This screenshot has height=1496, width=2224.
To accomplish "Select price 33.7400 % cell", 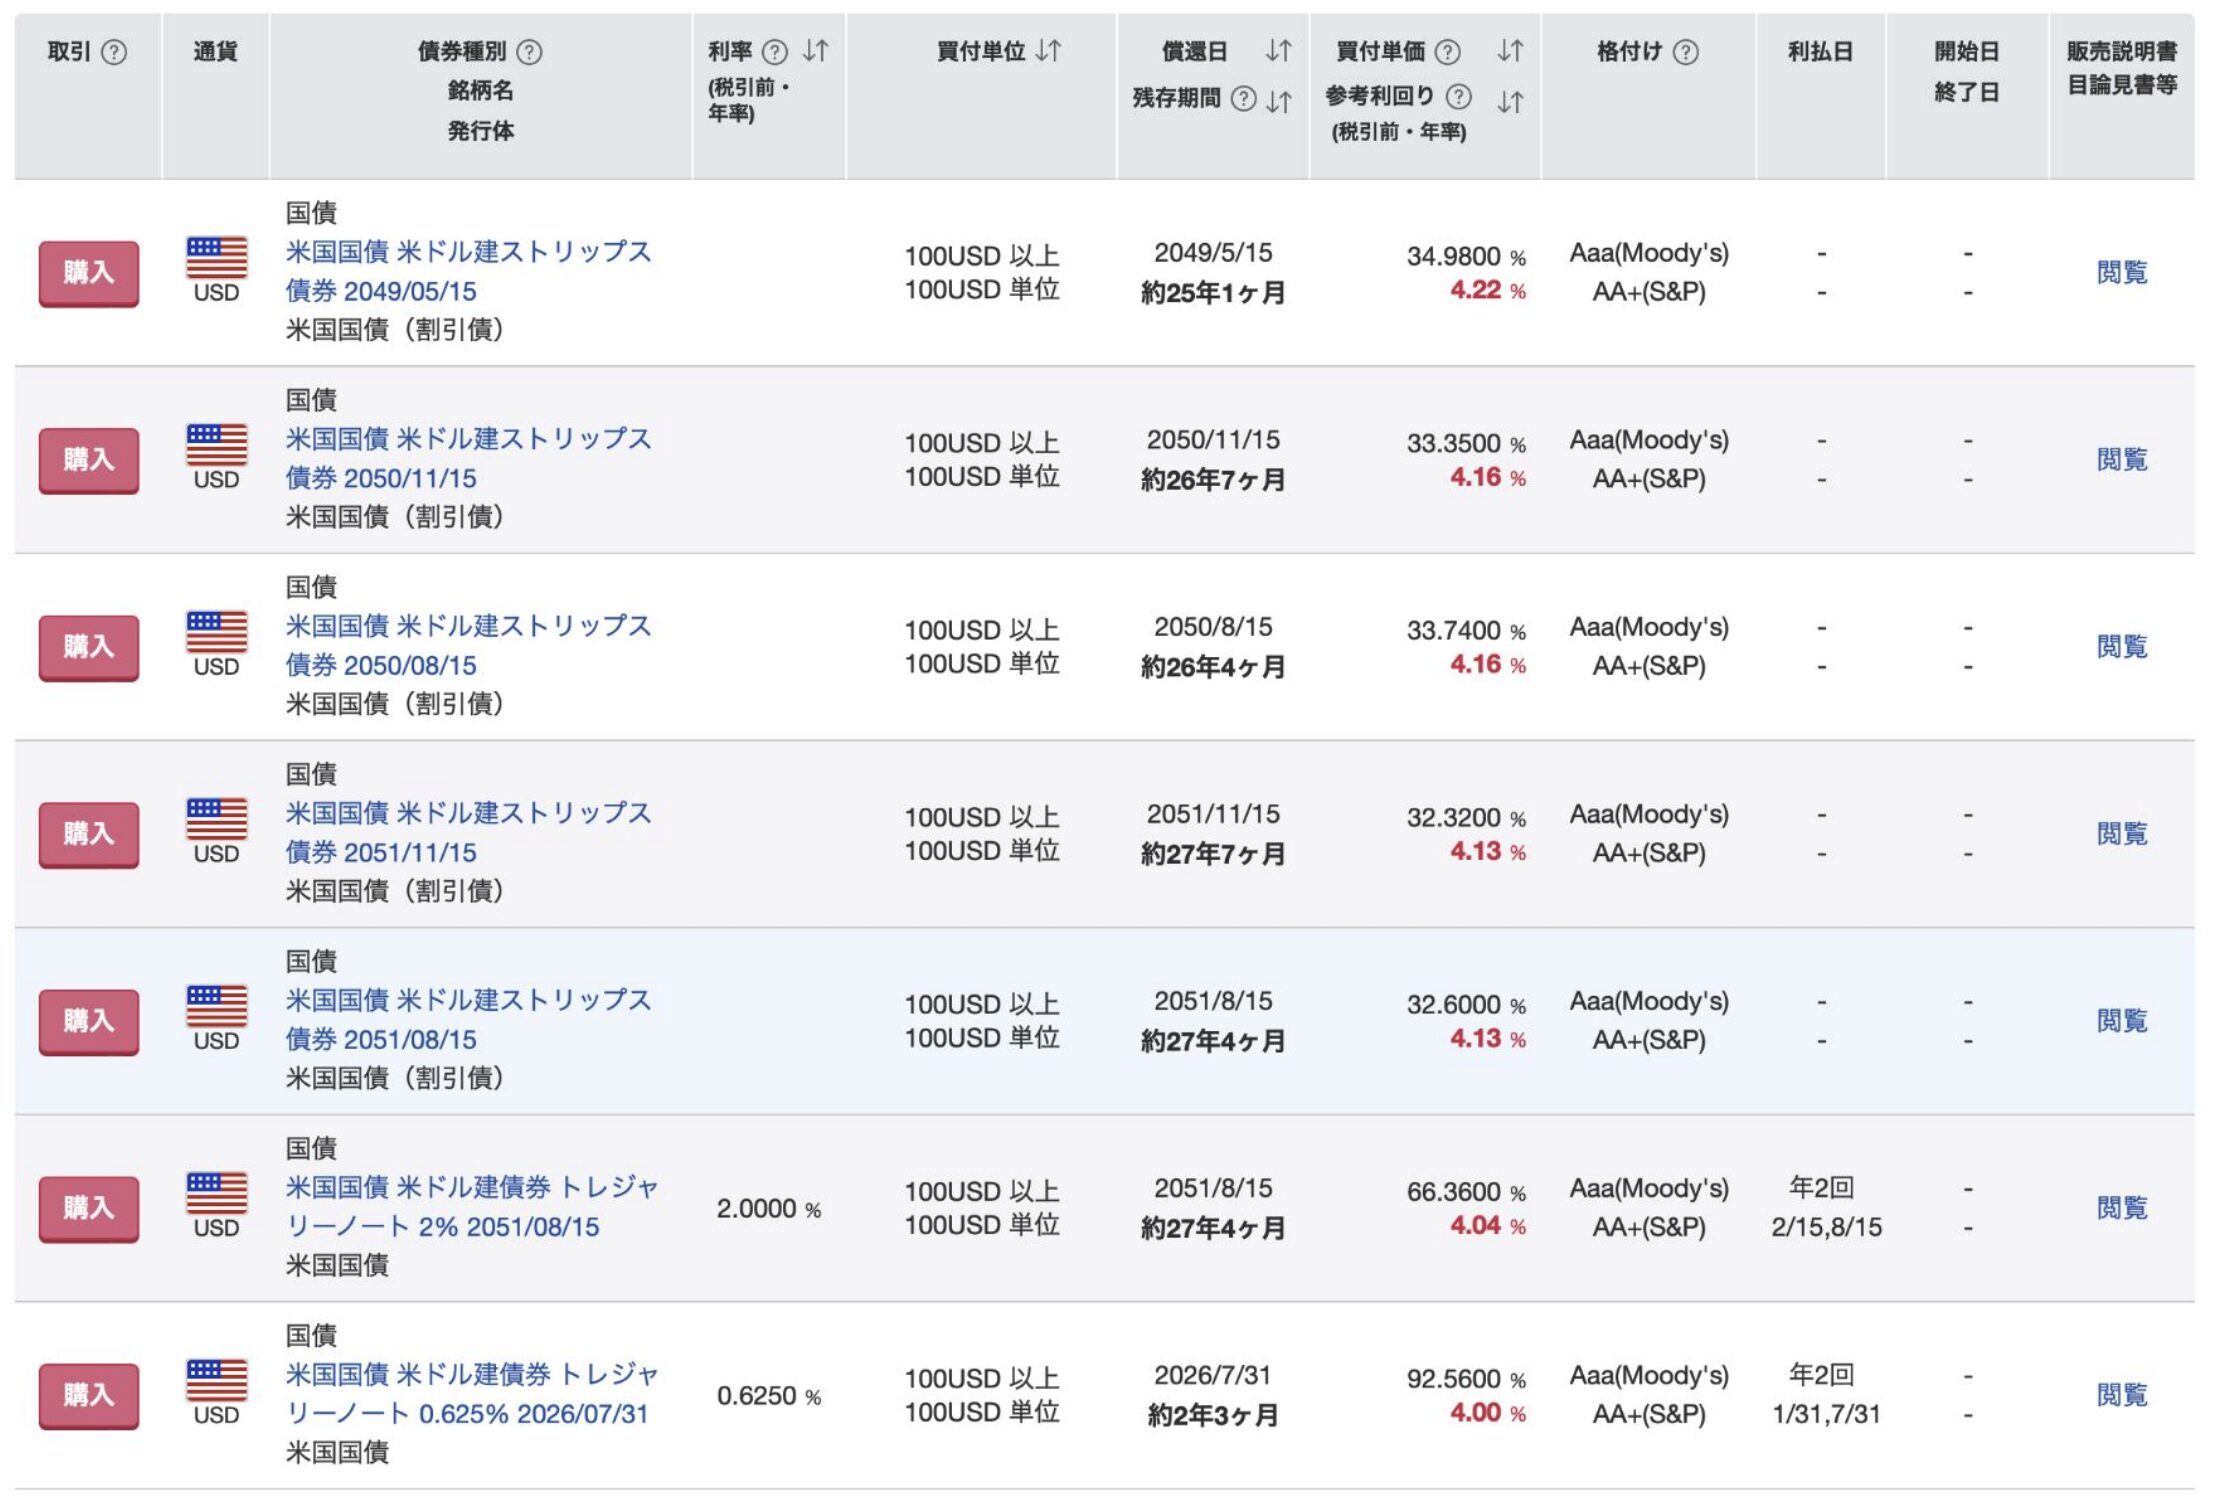I will (1466, 630).
